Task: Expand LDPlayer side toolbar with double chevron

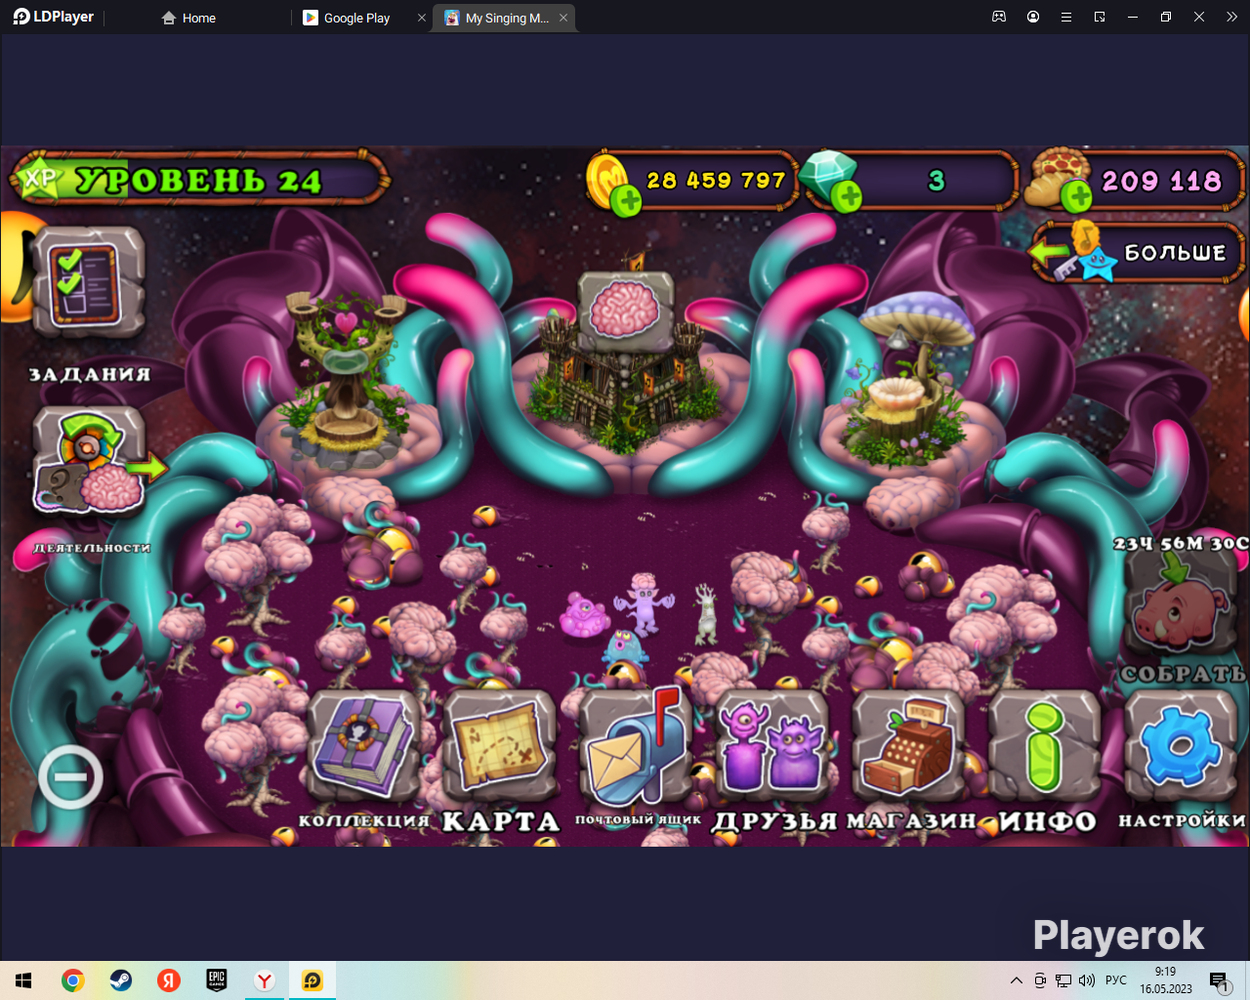Action: pyautogui.click(x=1232, y=17)
